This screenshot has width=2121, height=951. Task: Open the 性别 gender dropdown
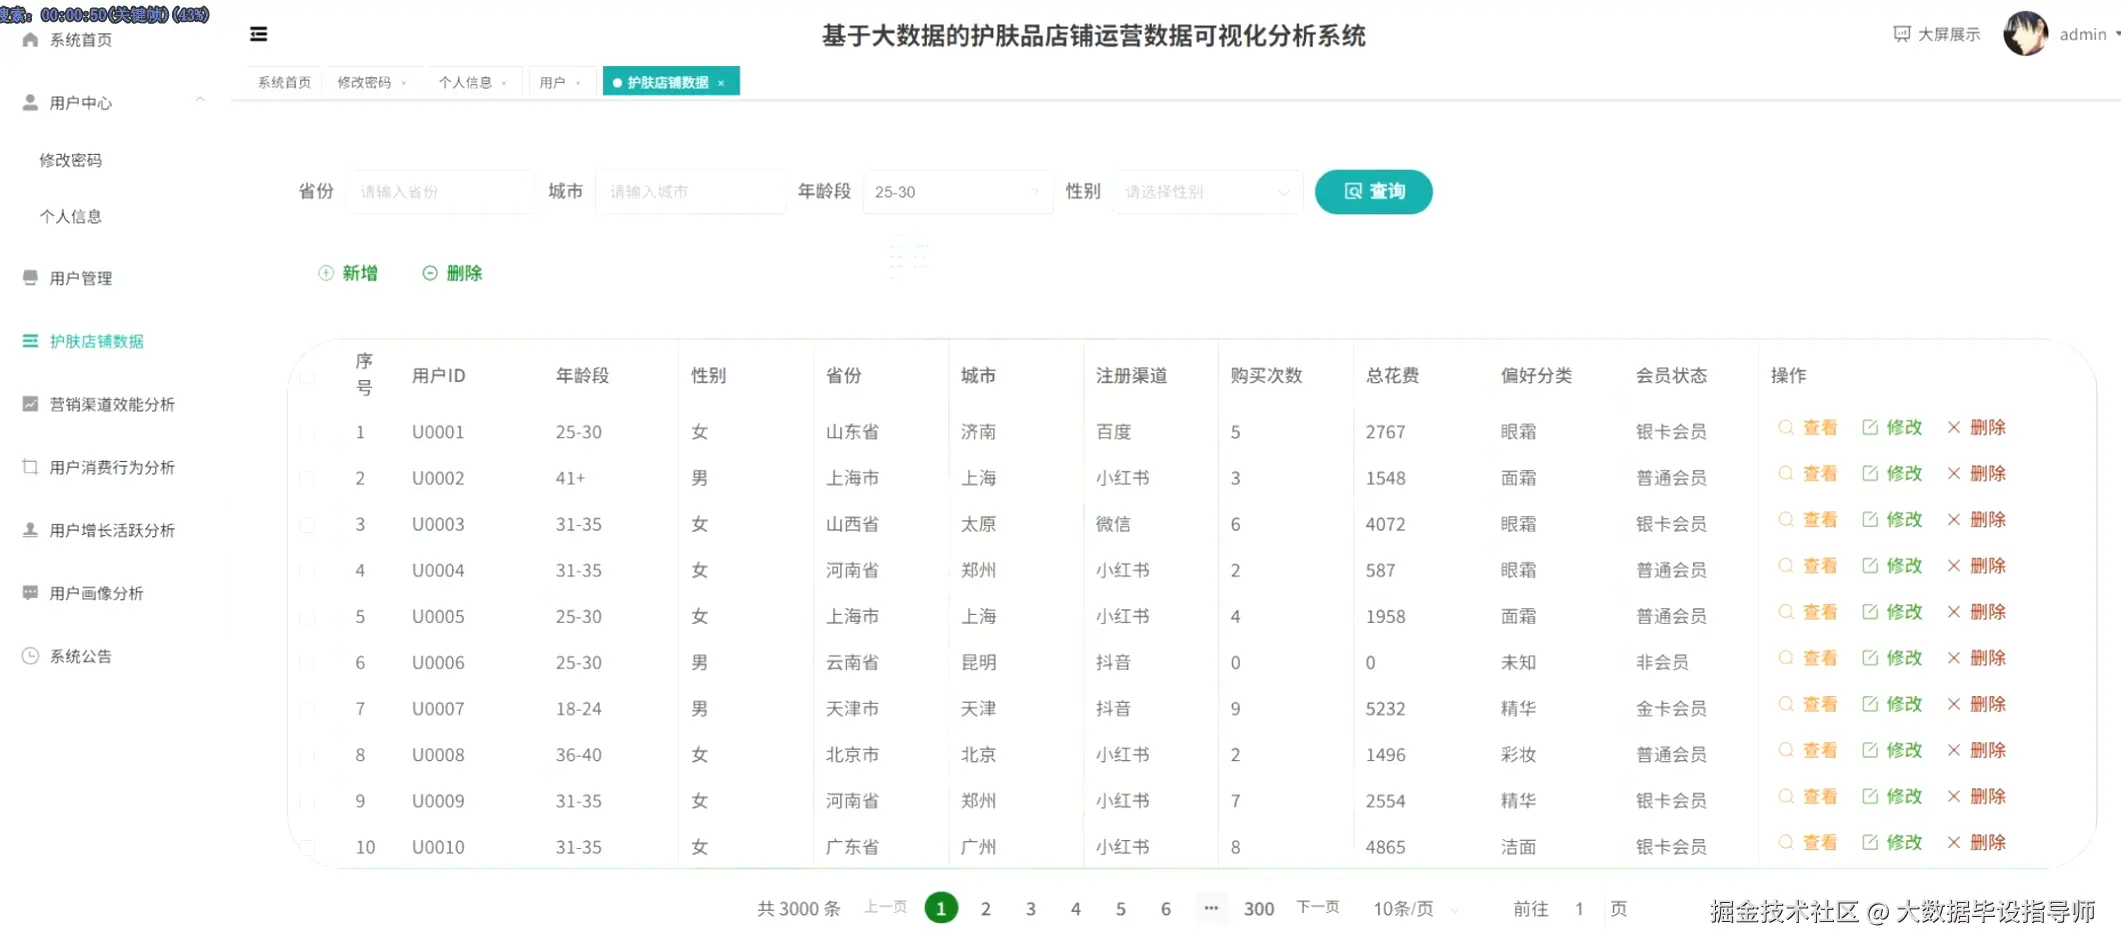pos(1205,191)
